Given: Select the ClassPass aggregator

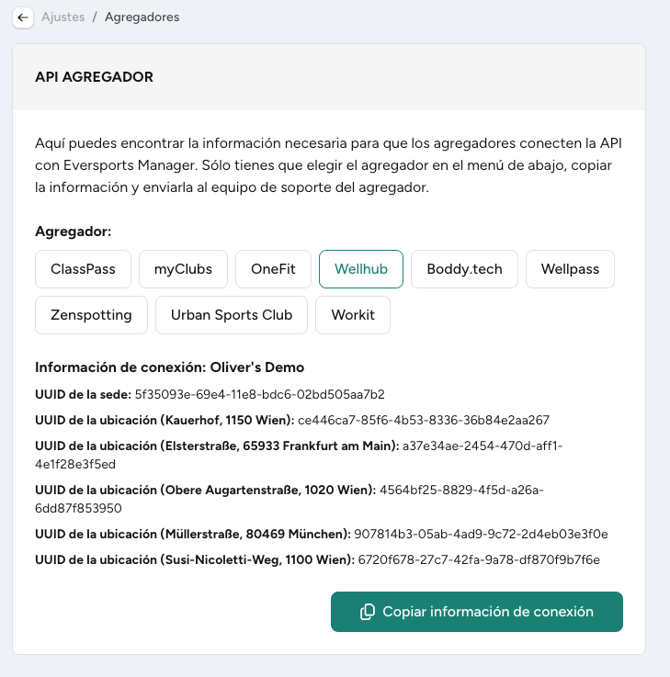Looking at the screenshot, I should tap(83, 269).
